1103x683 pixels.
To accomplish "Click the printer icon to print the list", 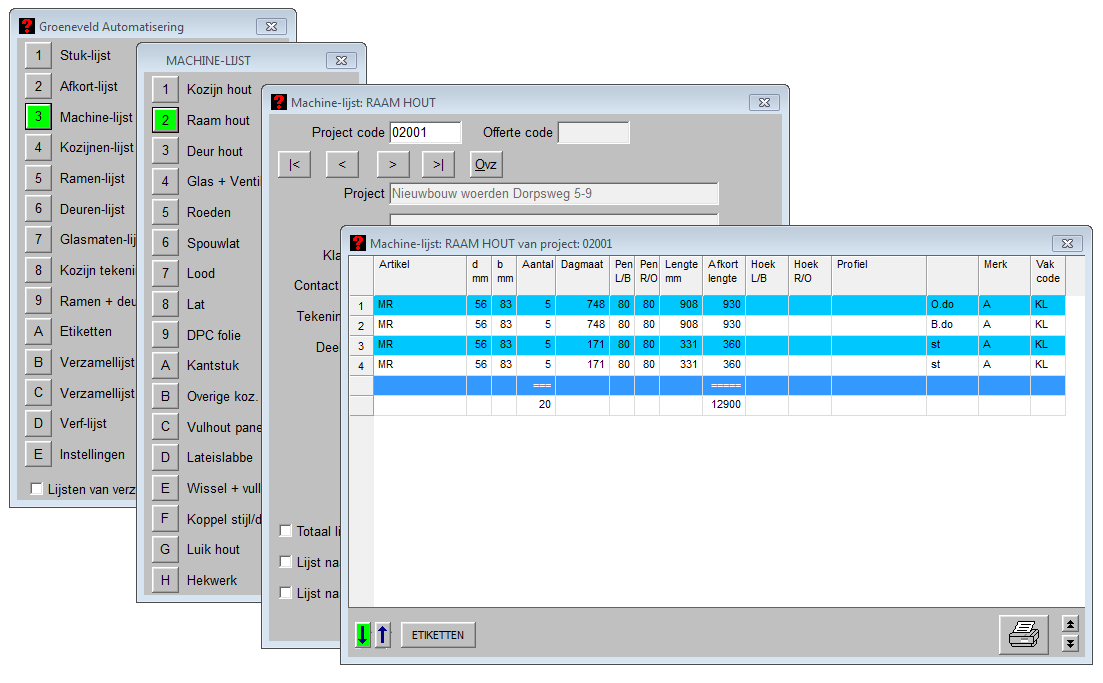I will pos(1022,635).
